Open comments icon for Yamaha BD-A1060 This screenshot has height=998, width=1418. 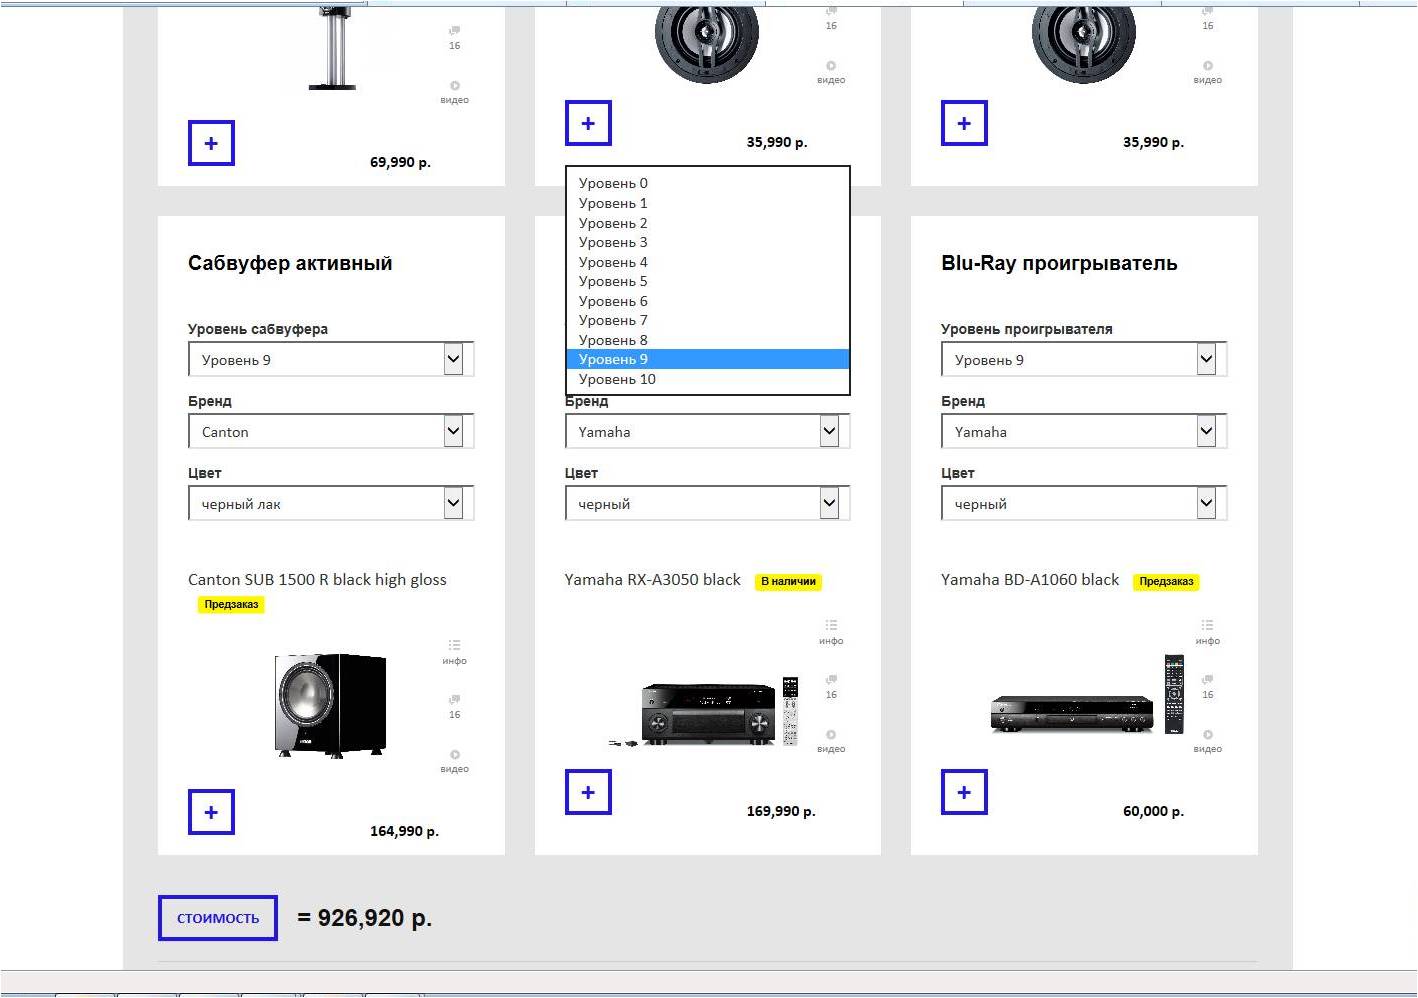click(1207, 686)
